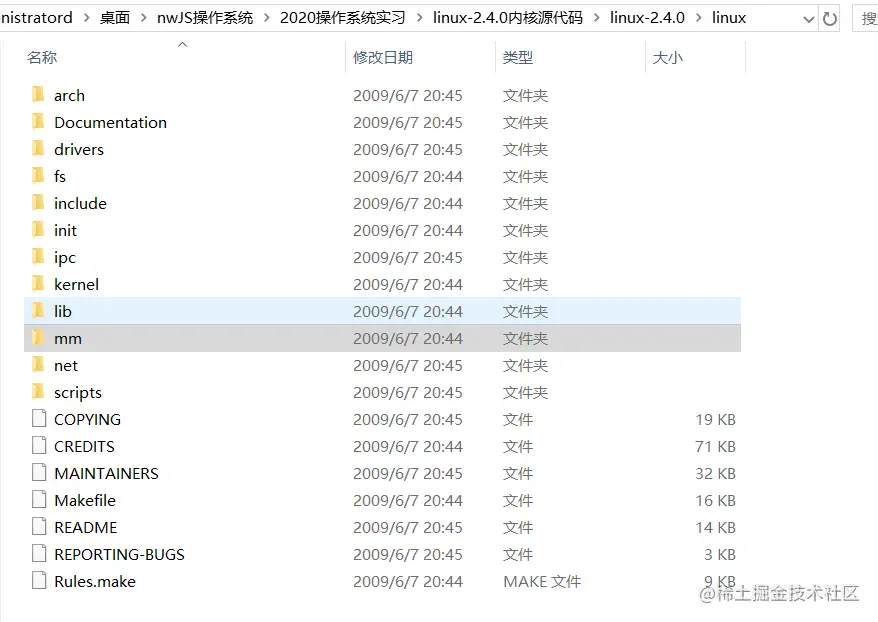The width and height of the screenshot is (878, 622).
Task: Select the include folder name
Action: point(80,203)
